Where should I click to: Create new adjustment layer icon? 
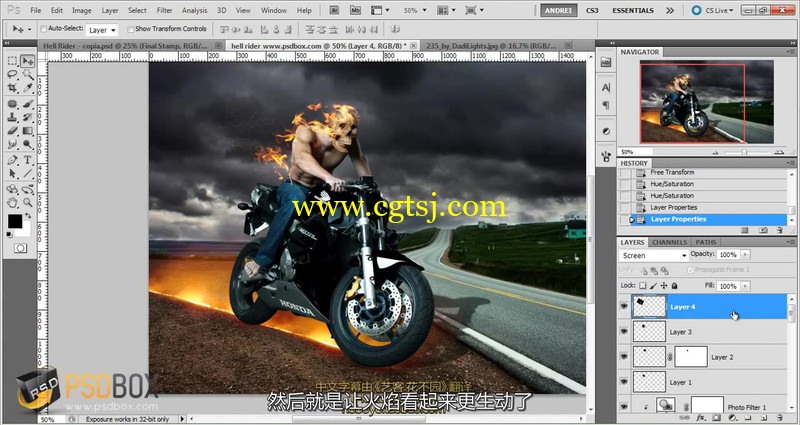coord(732,418)
